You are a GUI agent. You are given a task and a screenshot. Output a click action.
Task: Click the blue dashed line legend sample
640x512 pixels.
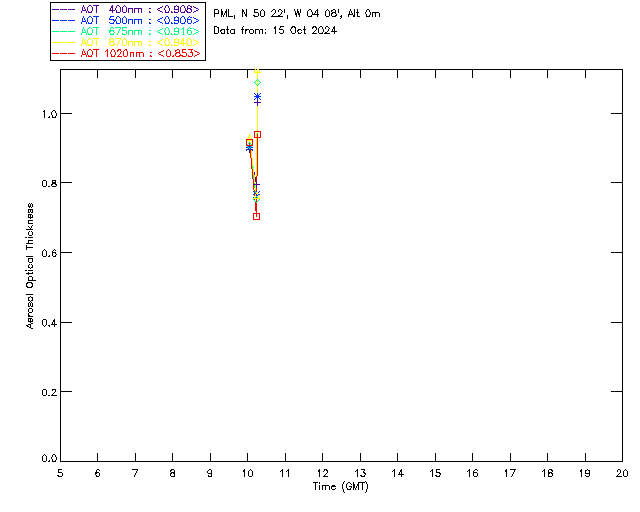(x=64, y=20)
